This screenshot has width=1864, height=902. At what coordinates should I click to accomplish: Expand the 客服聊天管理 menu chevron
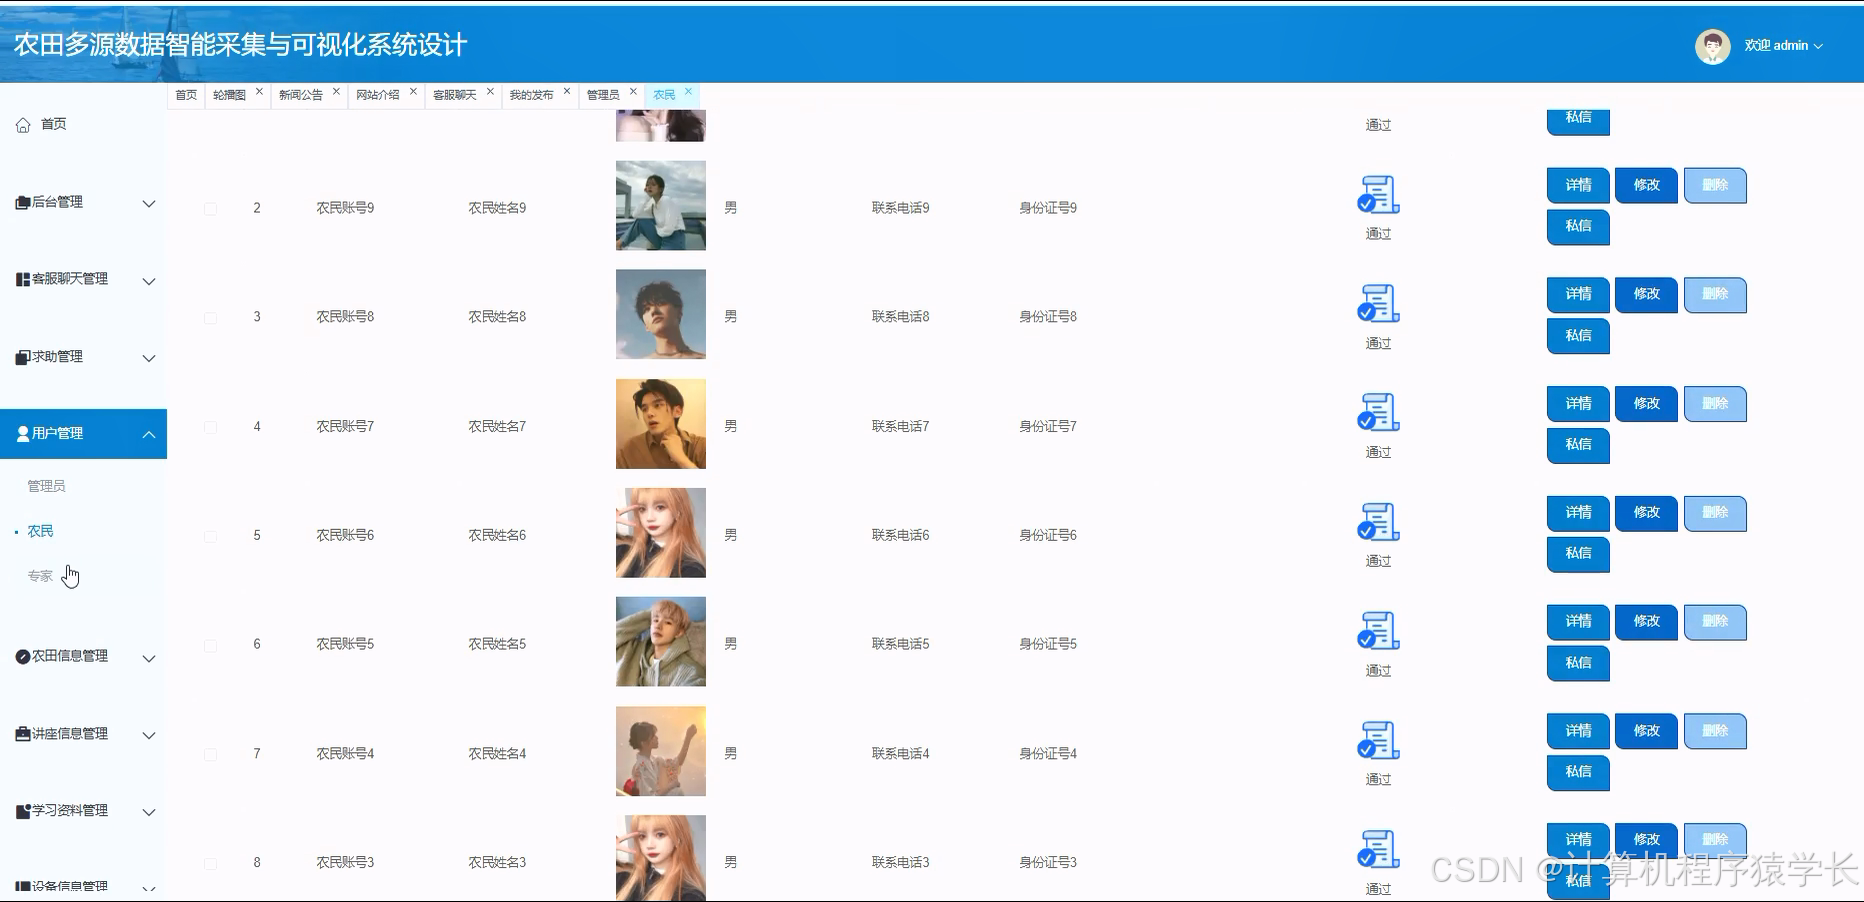click(149, 281)
